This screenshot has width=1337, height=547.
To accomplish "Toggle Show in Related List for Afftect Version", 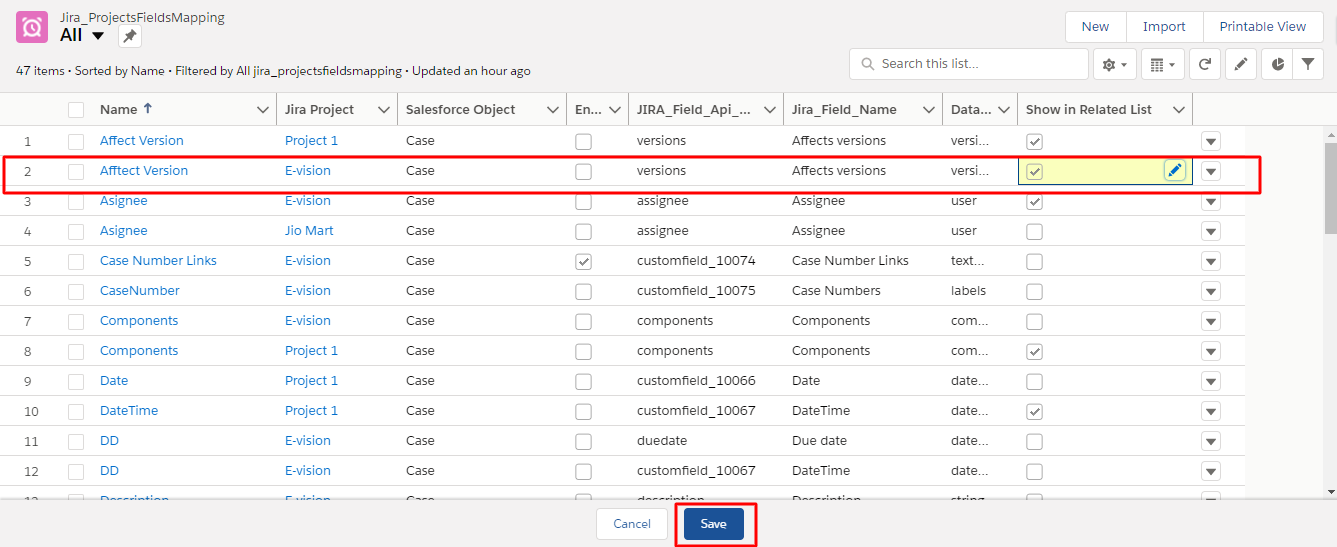I will [1035, 171].
